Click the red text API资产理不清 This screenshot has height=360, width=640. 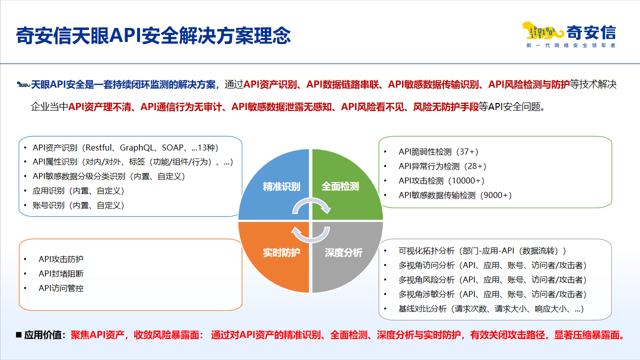point(100,107)
